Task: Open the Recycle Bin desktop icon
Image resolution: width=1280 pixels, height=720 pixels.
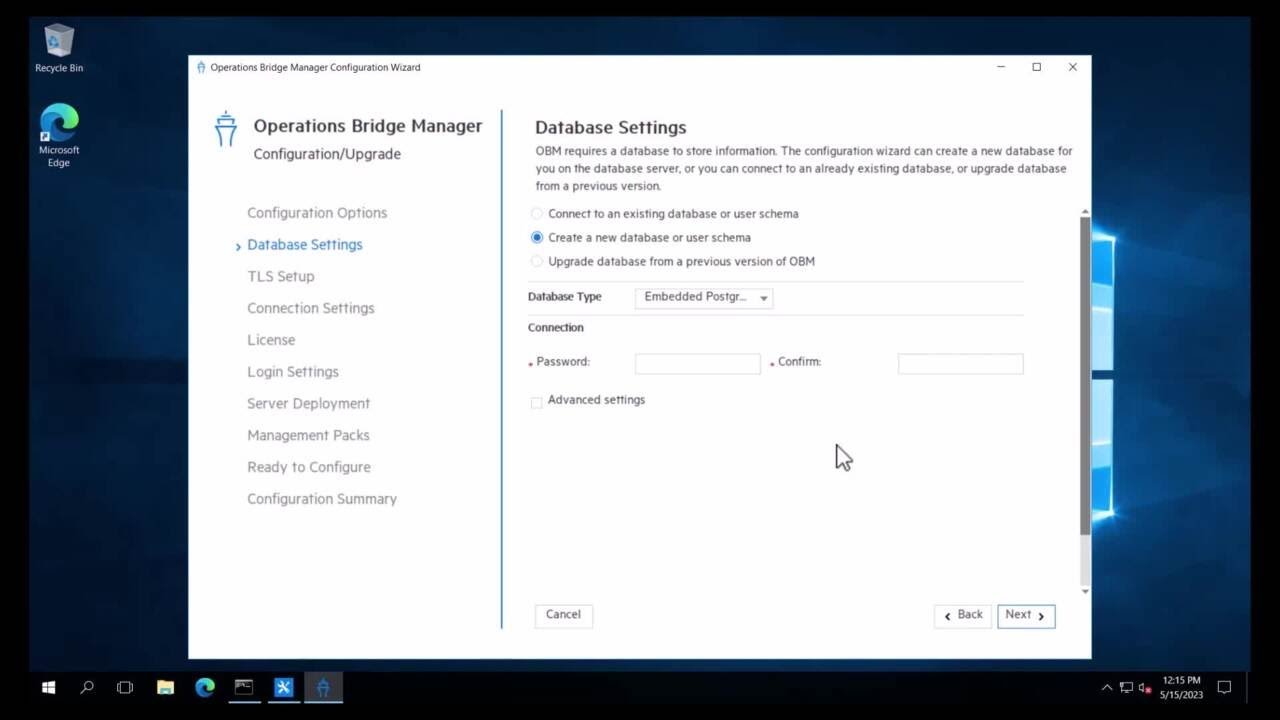Action: 59,48
